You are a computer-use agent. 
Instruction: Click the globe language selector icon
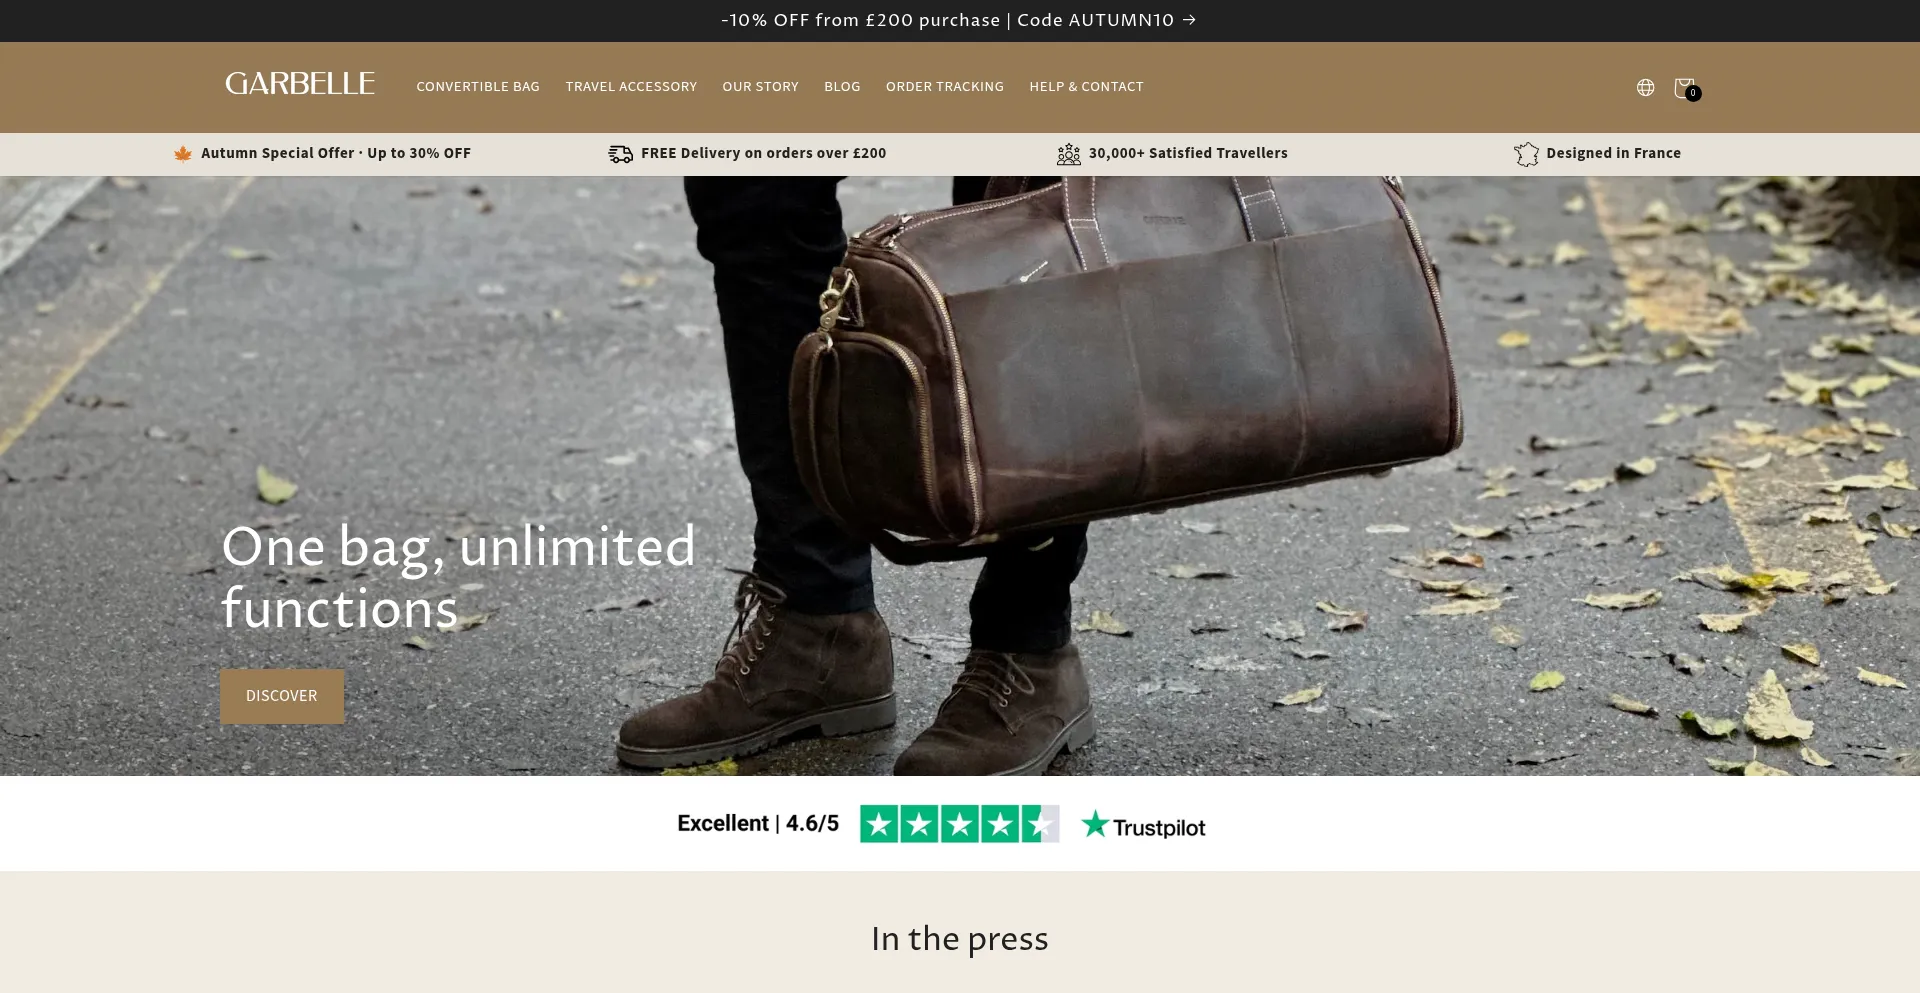coord(1645,88)
